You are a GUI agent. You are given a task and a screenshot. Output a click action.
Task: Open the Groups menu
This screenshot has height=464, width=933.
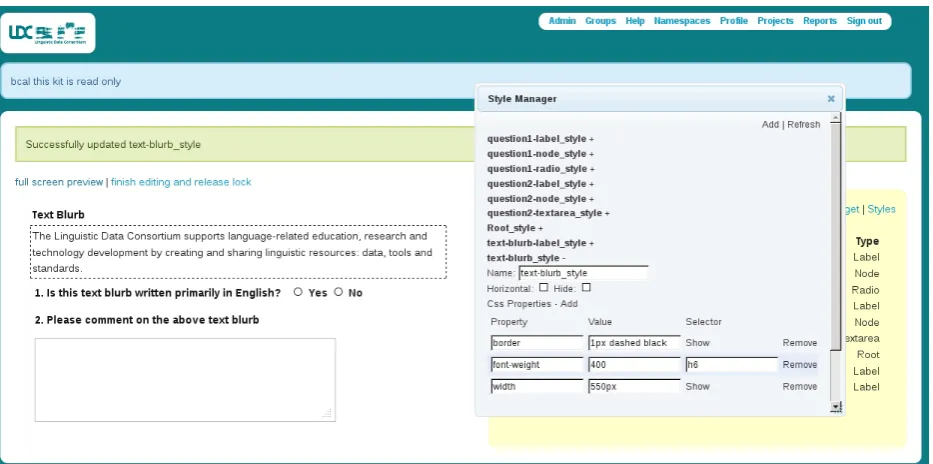click(600, 21)
